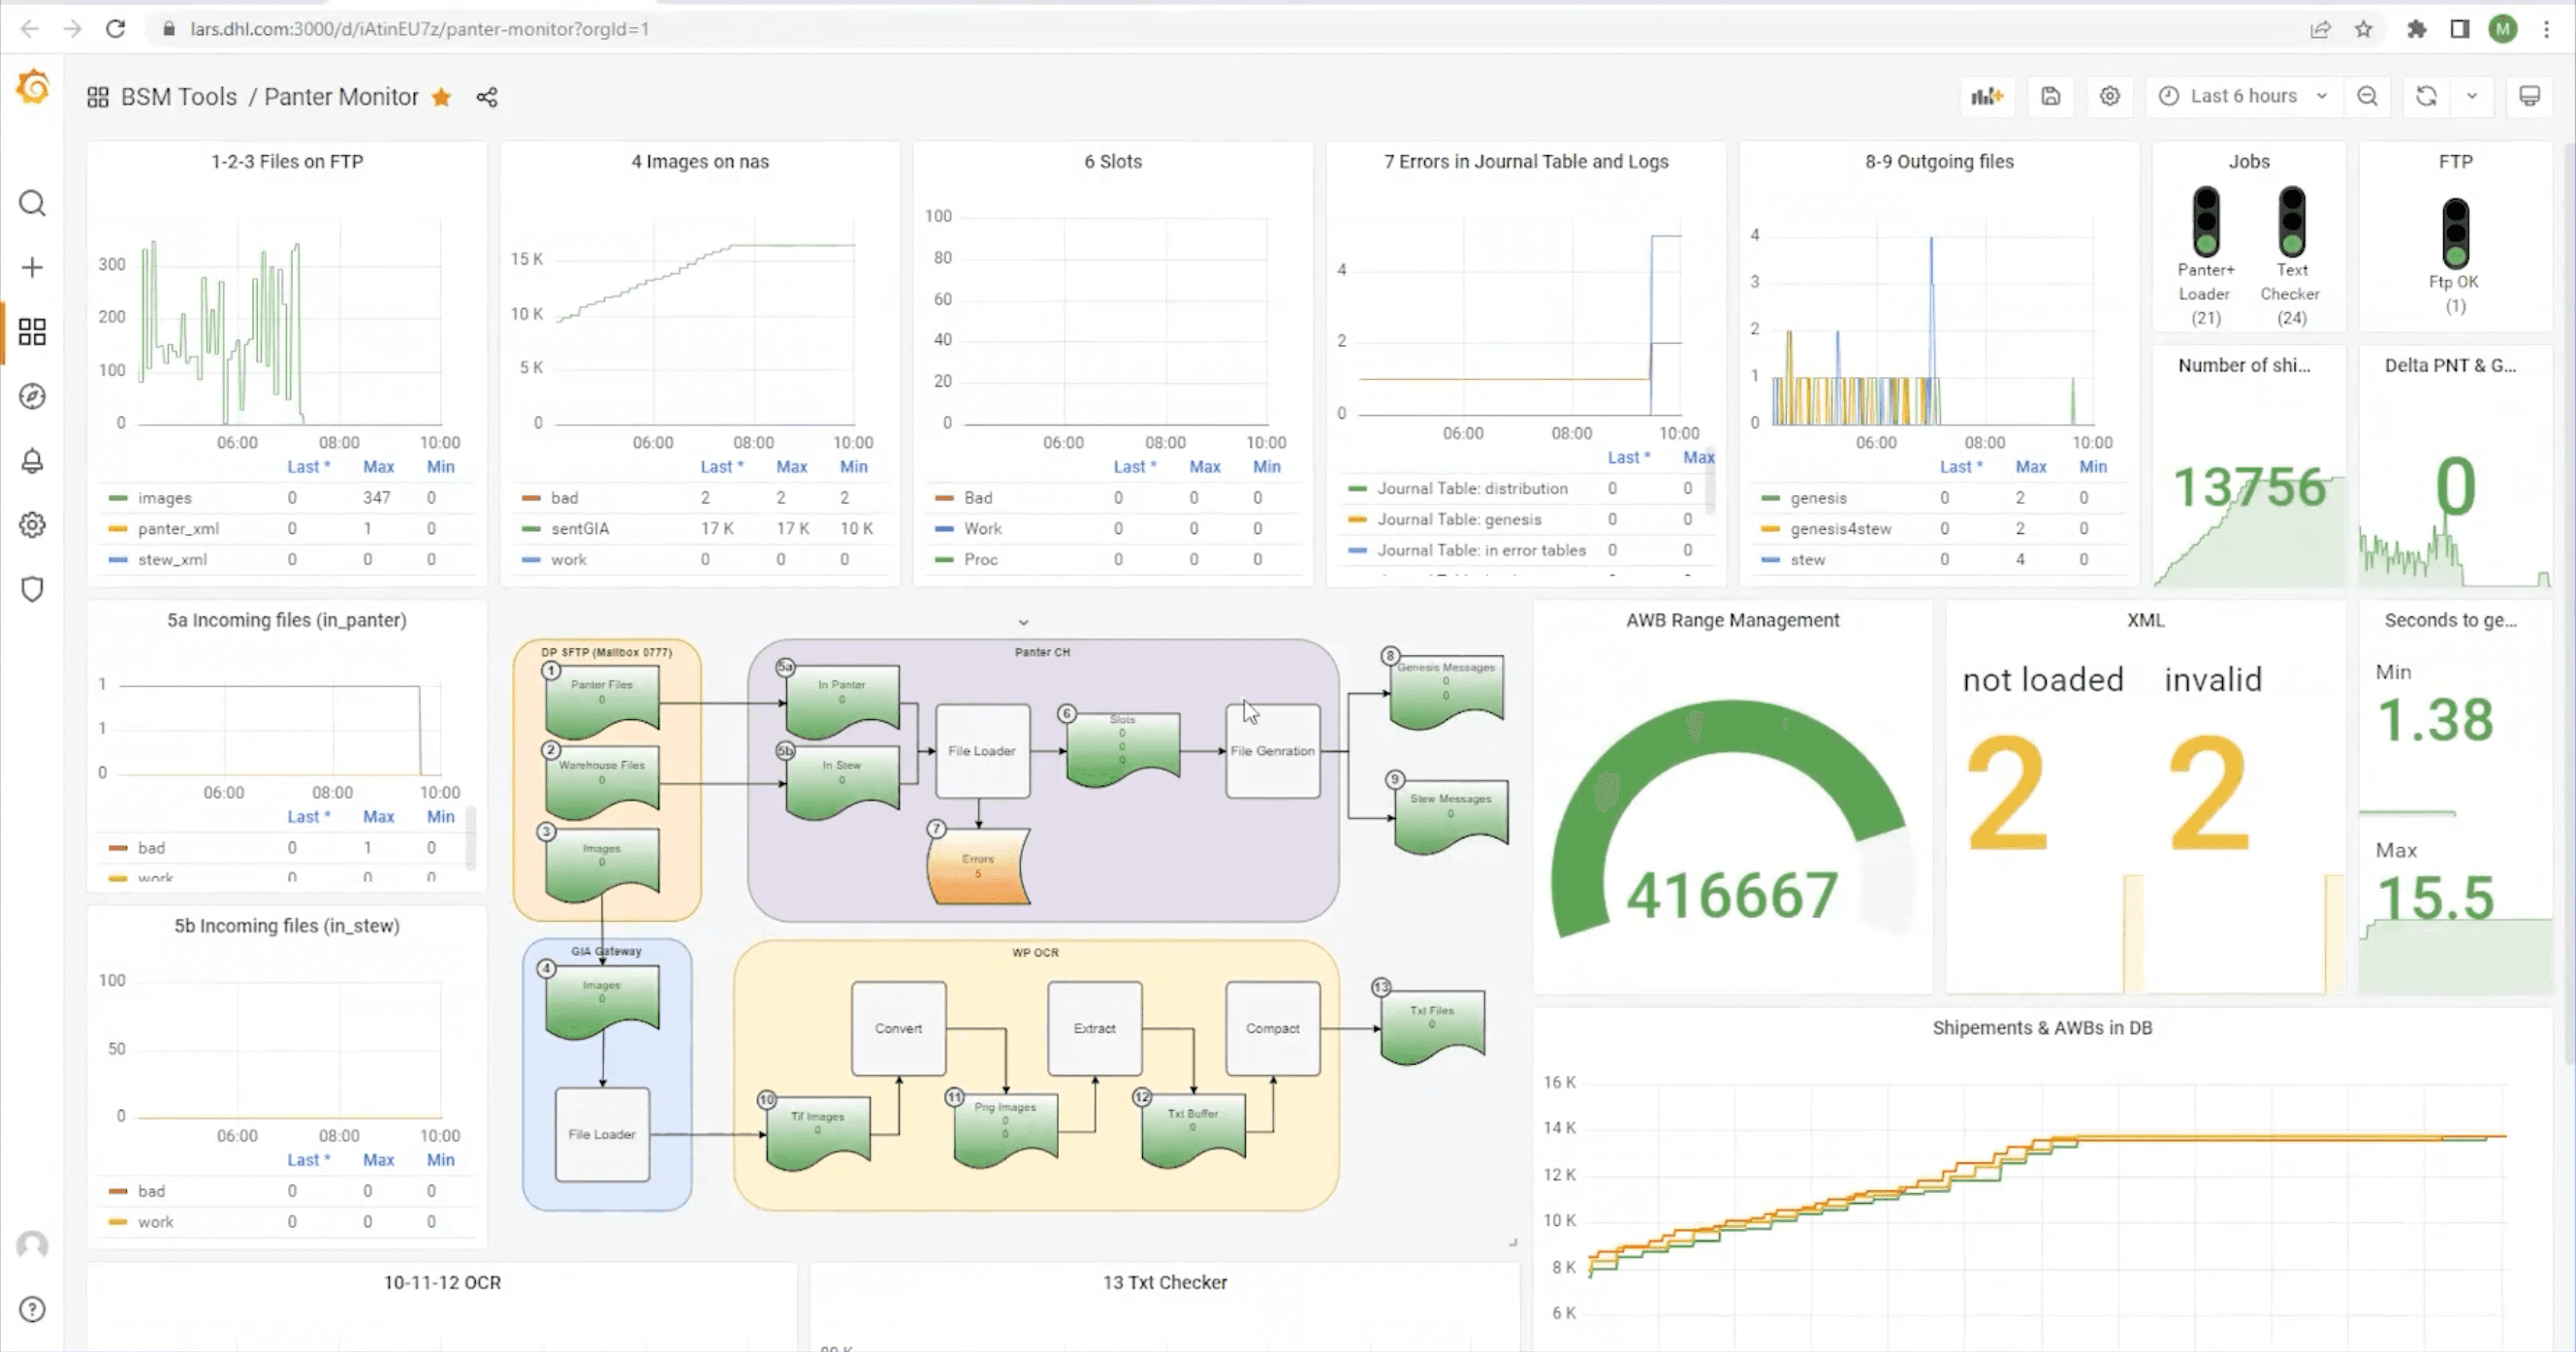This screenshot has height=1352, width=2576.
Task: Click the add panel icon in top toolbar
Action: pyautogui.click(x=1988, y=96)
